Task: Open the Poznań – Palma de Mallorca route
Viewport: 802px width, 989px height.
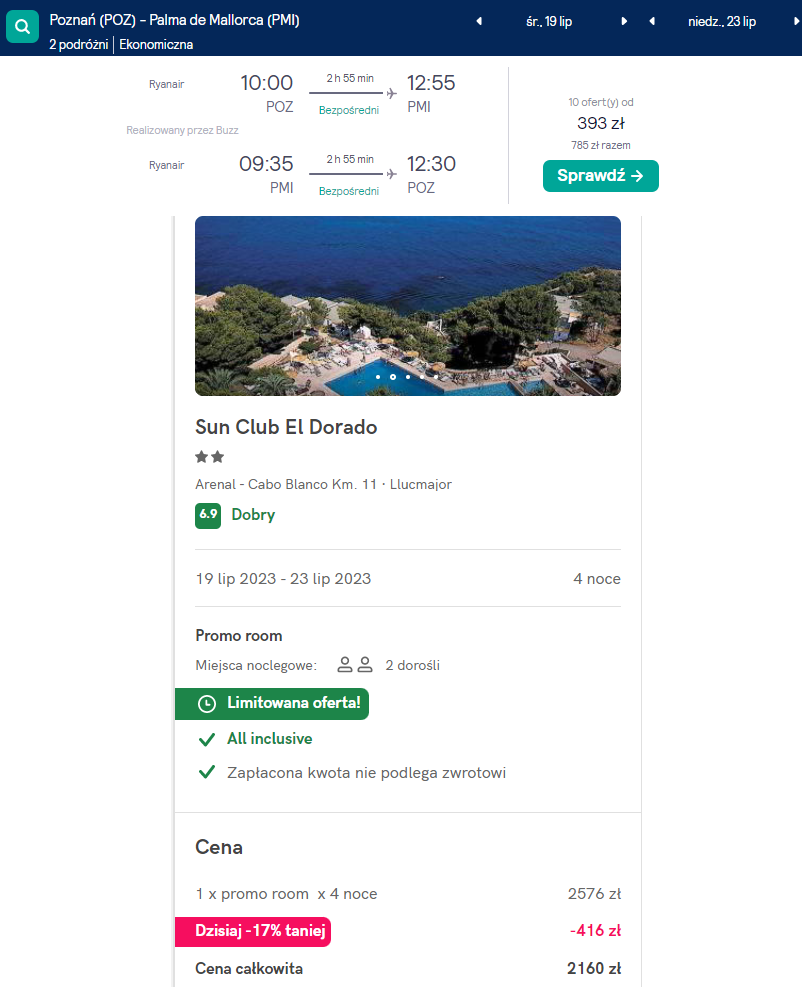Action: click(x=174, y=20)
